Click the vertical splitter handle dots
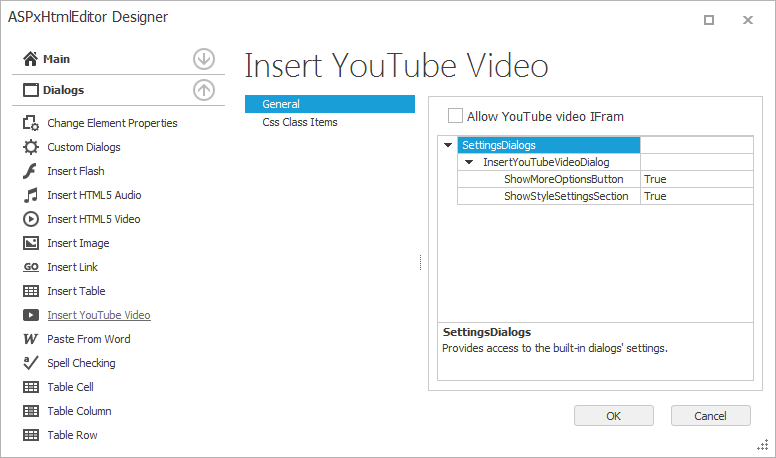This screenshot has height=458, width=776. pyautogui.click(x=420, y=262)
